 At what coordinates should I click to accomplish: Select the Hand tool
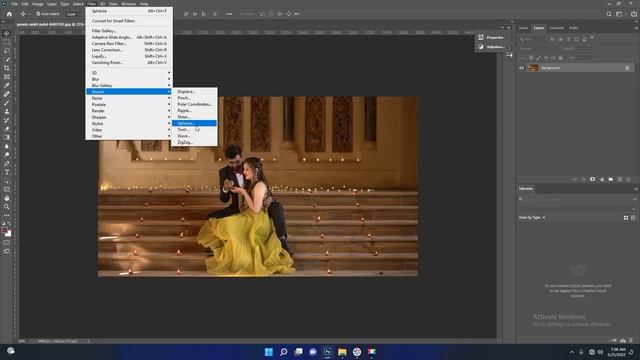tap(7, 198)
